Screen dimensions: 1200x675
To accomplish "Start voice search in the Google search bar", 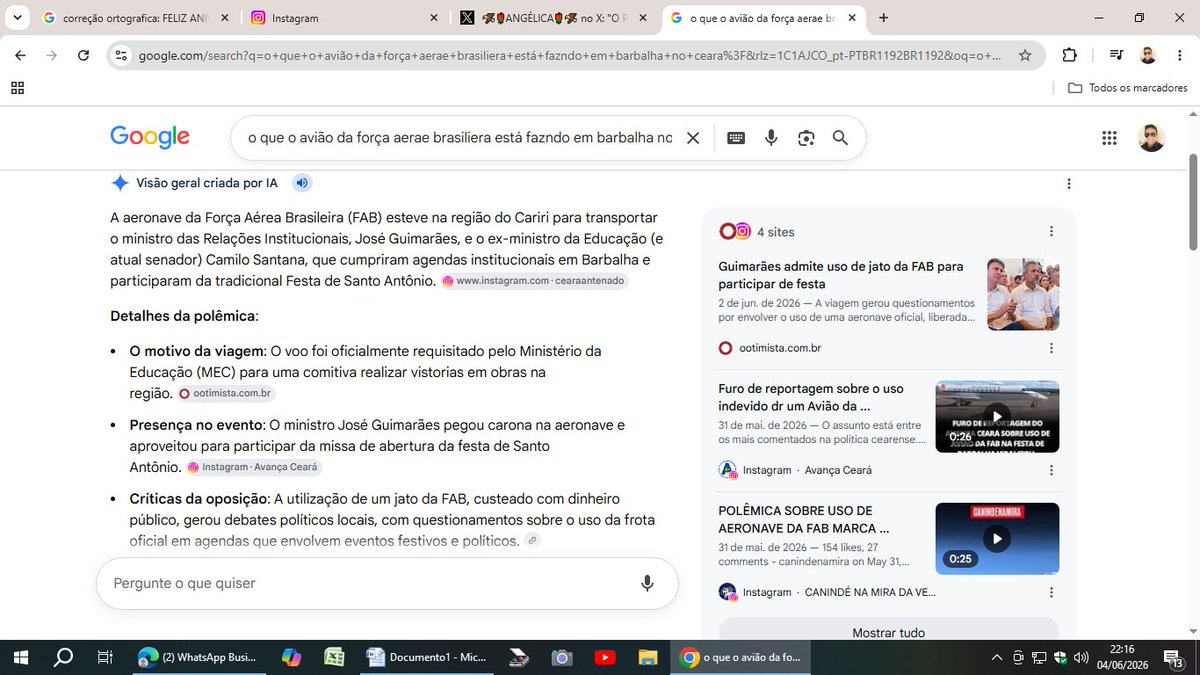I will pos(771,138).
